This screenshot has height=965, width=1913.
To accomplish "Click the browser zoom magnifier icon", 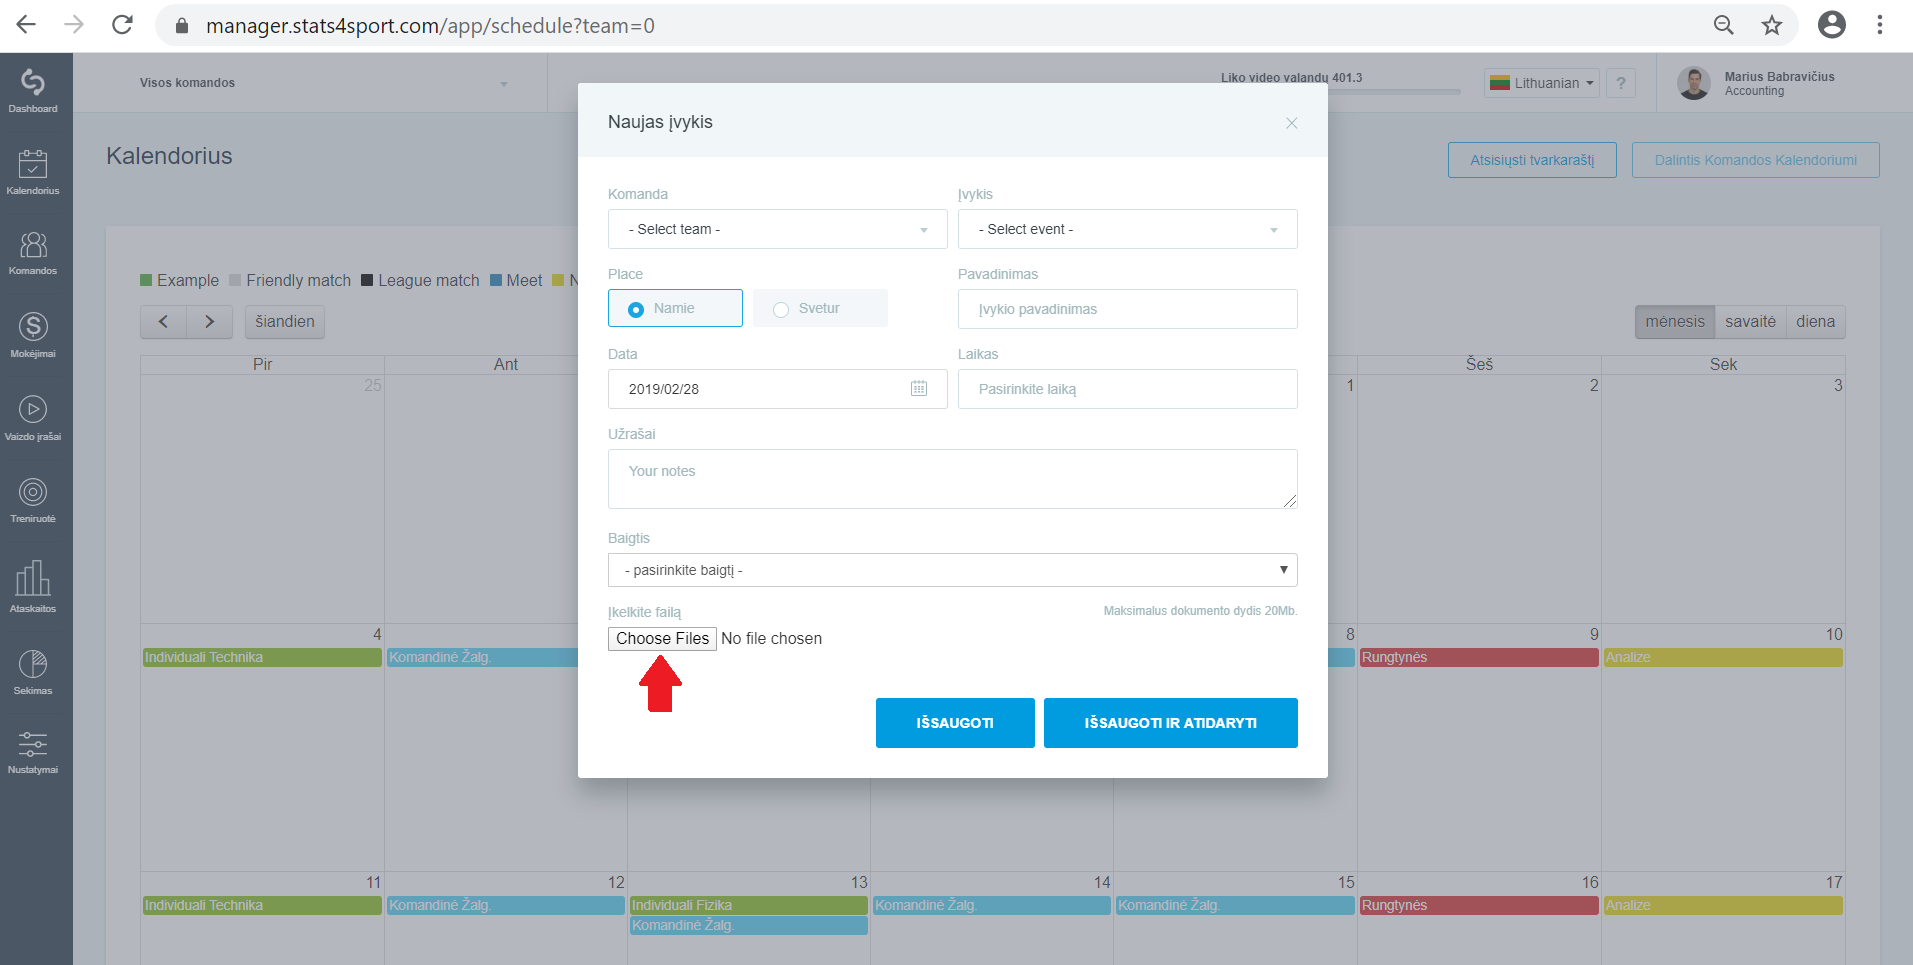I will pos(1724,25).
